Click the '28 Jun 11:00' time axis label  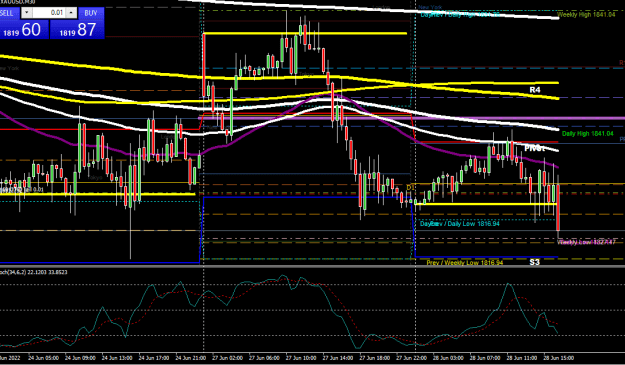pyautogui.click(x=522, y=358)
